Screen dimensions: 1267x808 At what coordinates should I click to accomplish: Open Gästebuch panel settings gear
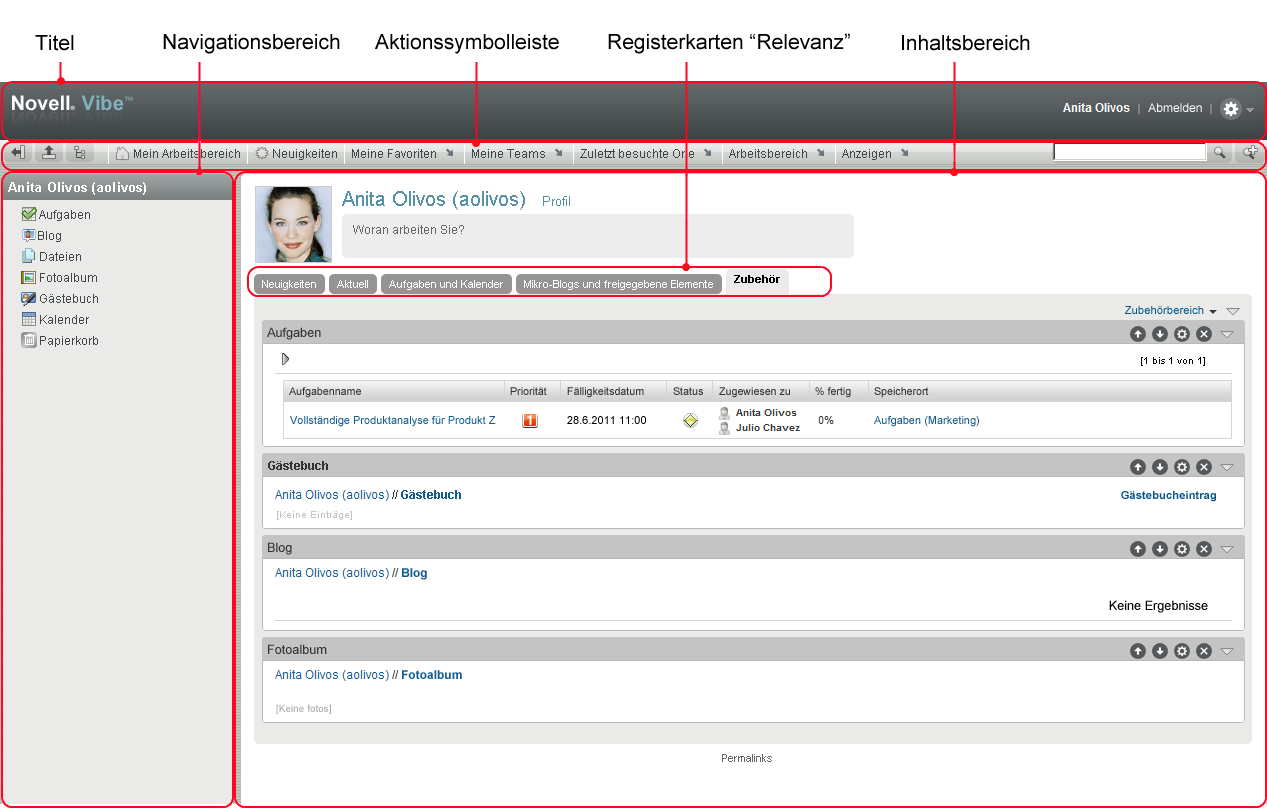tap(1182, 466)
